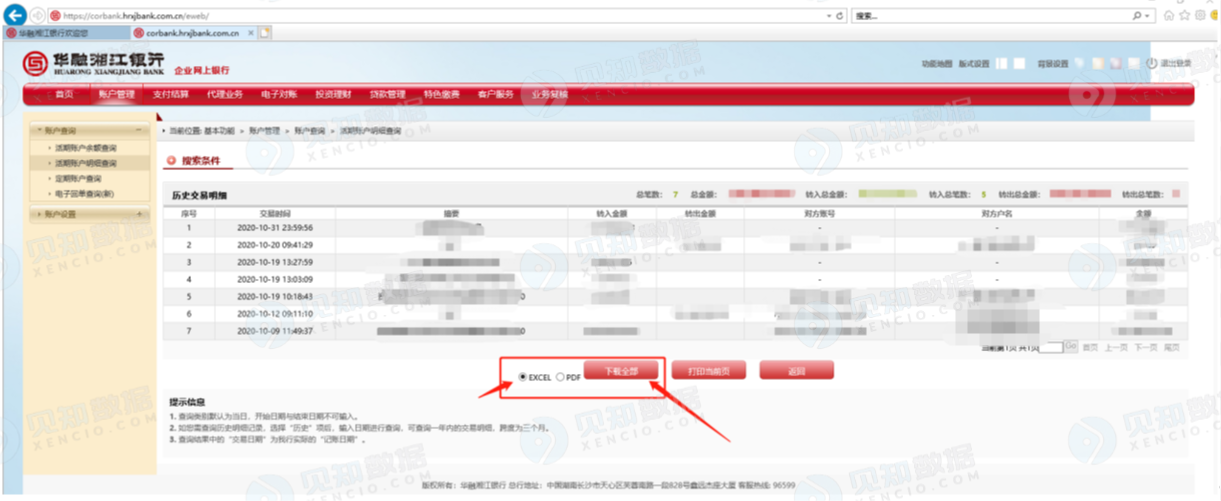Screen dimensions: 1221x501
Task: Select the PDF radio button
Action: point(560,377)
